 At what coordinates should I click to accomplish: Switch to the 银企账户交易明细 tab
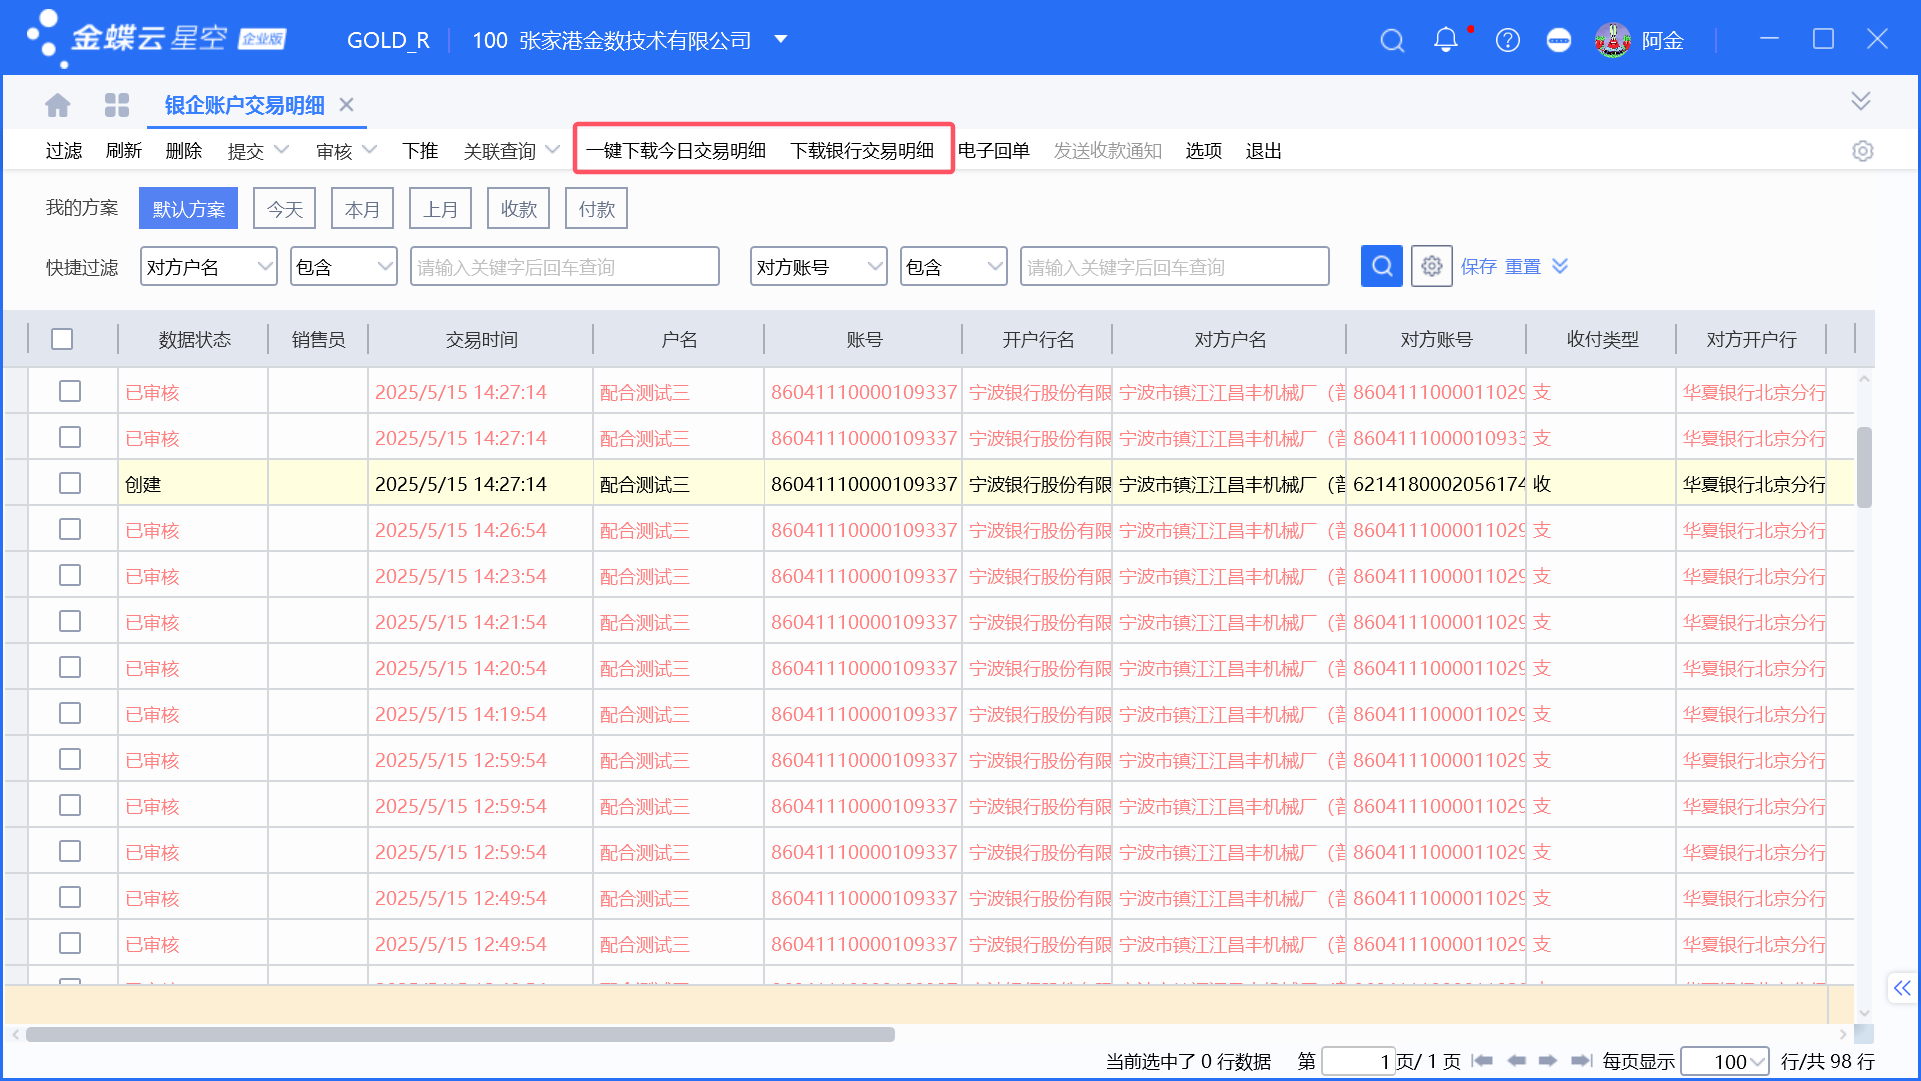tap(244, 105)
